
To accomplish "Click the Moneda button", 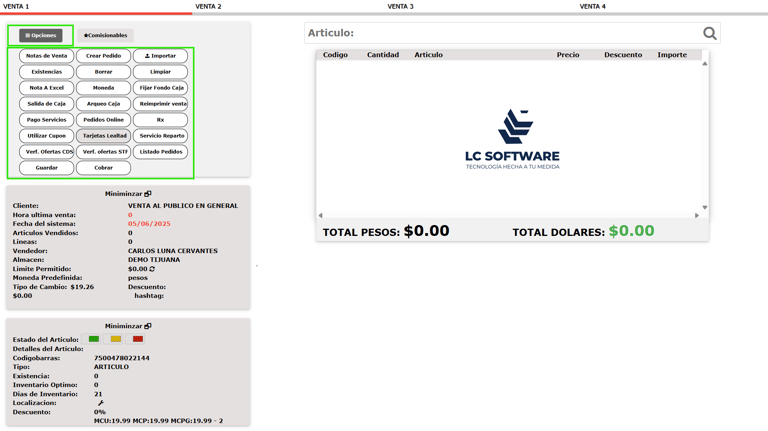I will 103,88.
